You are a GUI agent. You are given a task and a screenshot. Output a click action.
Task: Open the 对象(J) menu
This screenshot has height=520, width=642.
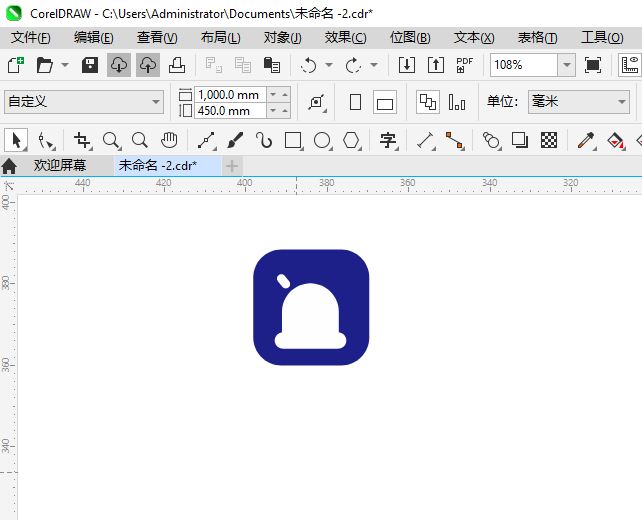(x=283, y=38)
